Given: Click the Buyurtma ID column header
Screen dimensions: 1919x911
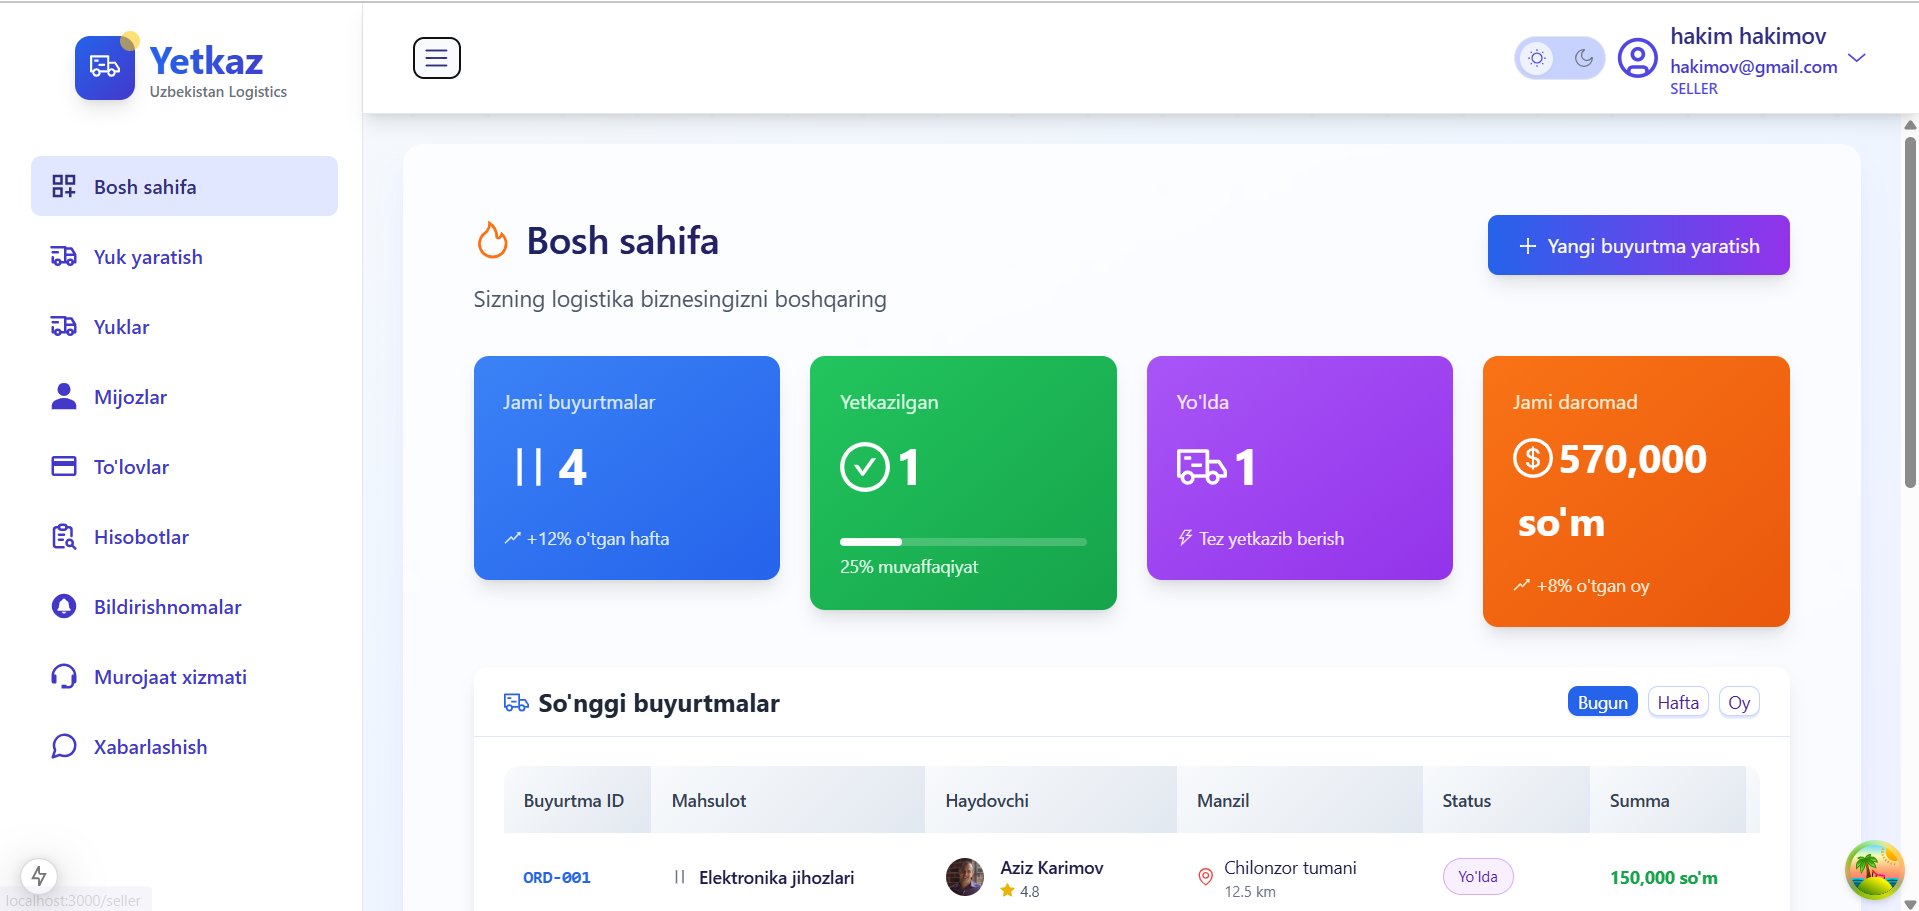Looking at the screenshot, I should click(x=577, y=800).
